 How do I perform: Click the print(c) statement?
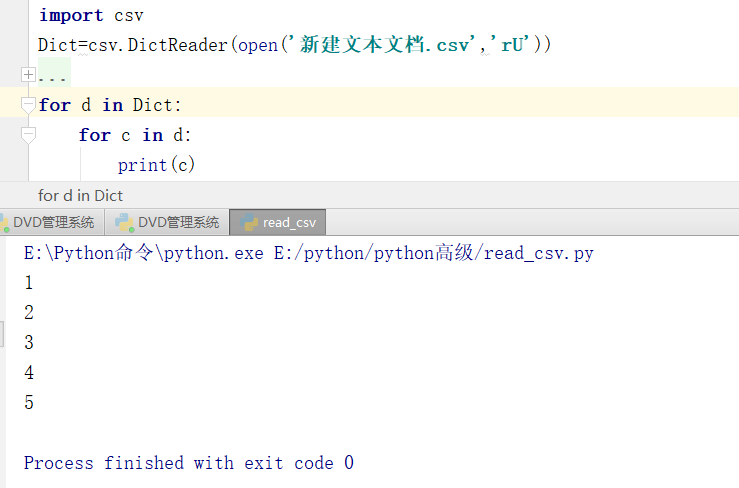[x=156, y=165]
